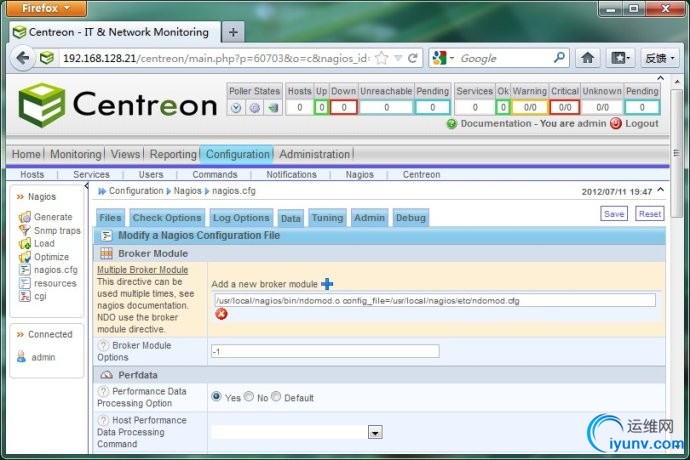Click the page vertical scrollbar thumb
Screen dimensions: 690x460
(676, 153)
